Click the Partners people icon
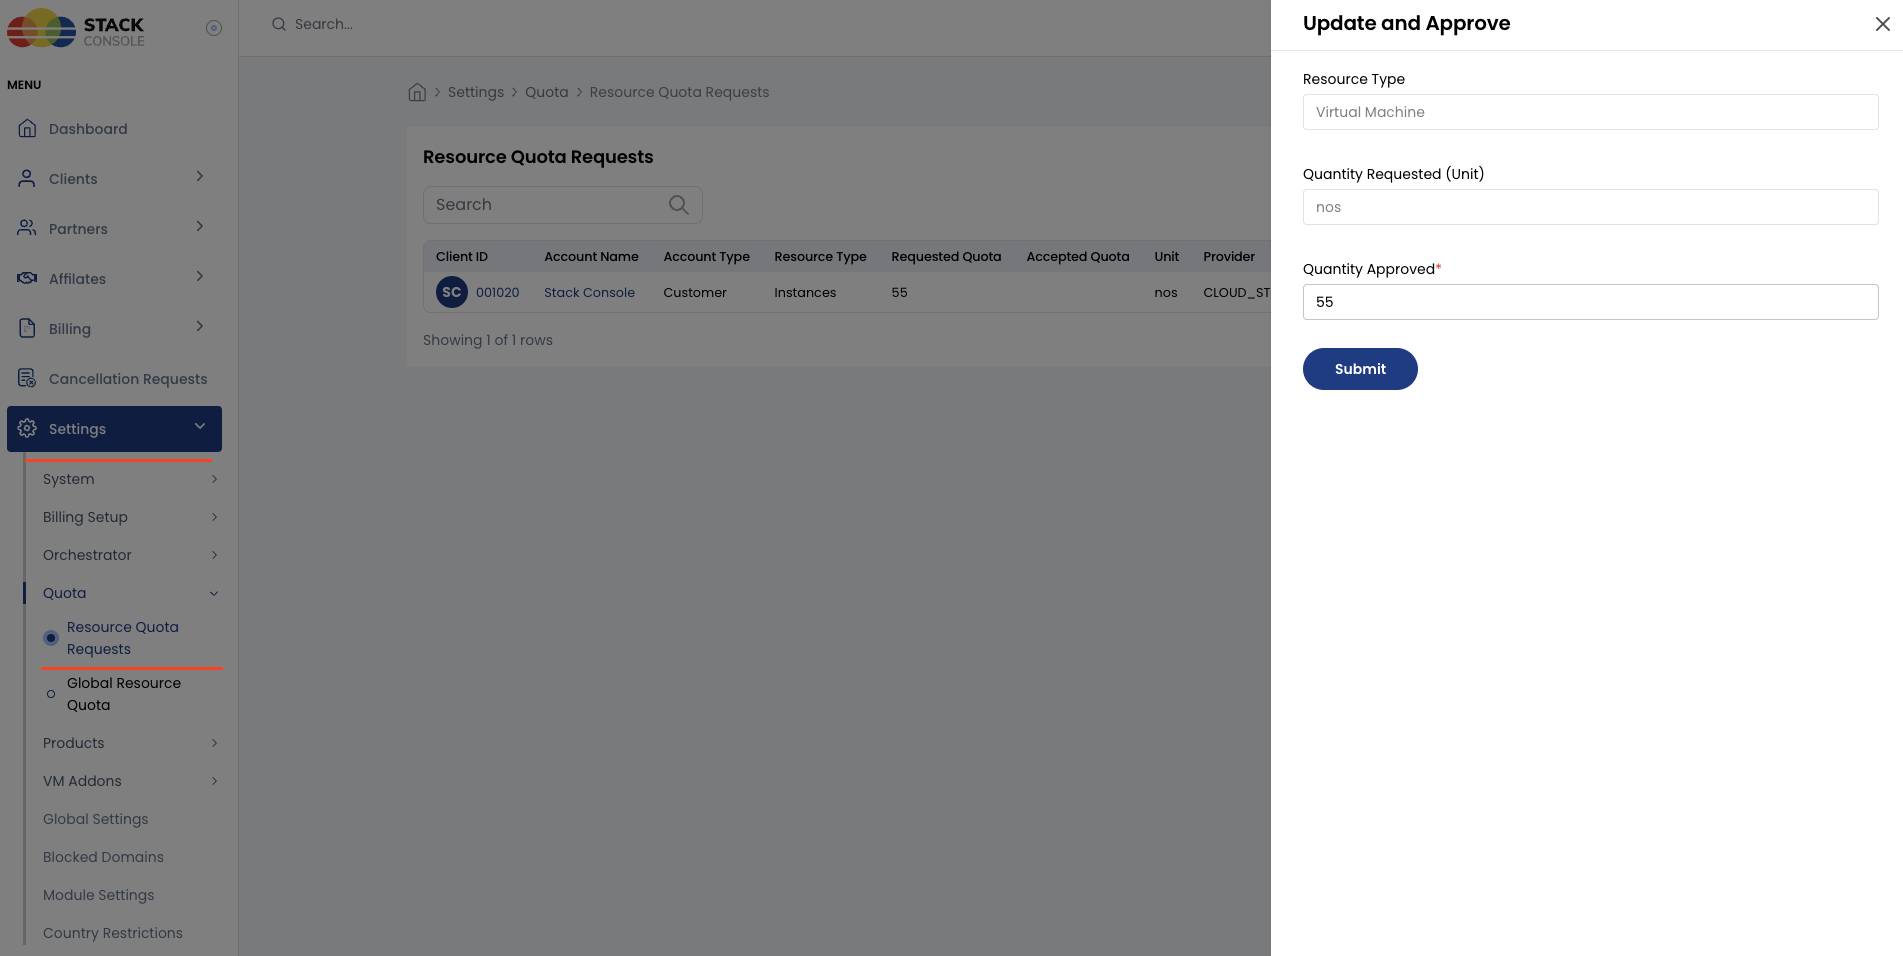The image size is (1903, 956). [x=27, y=229]
